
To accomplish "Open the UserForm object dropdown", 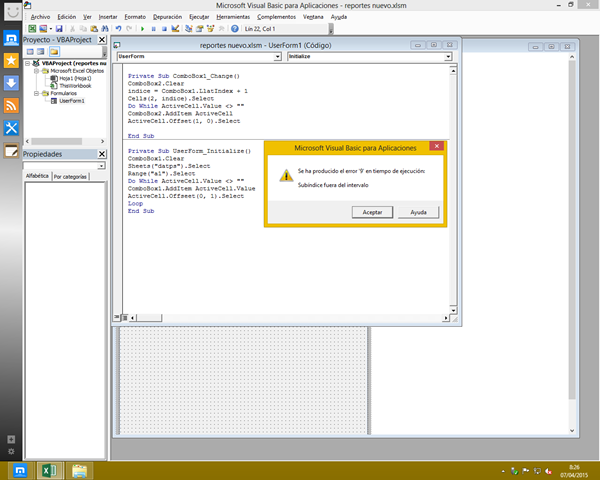I will [x=278, y=57].
